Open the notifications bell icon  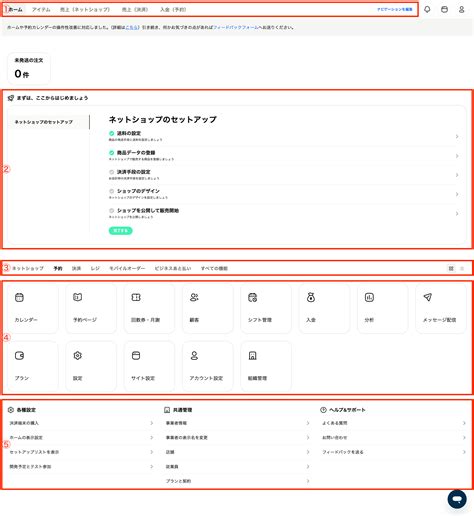pos(427,9)
